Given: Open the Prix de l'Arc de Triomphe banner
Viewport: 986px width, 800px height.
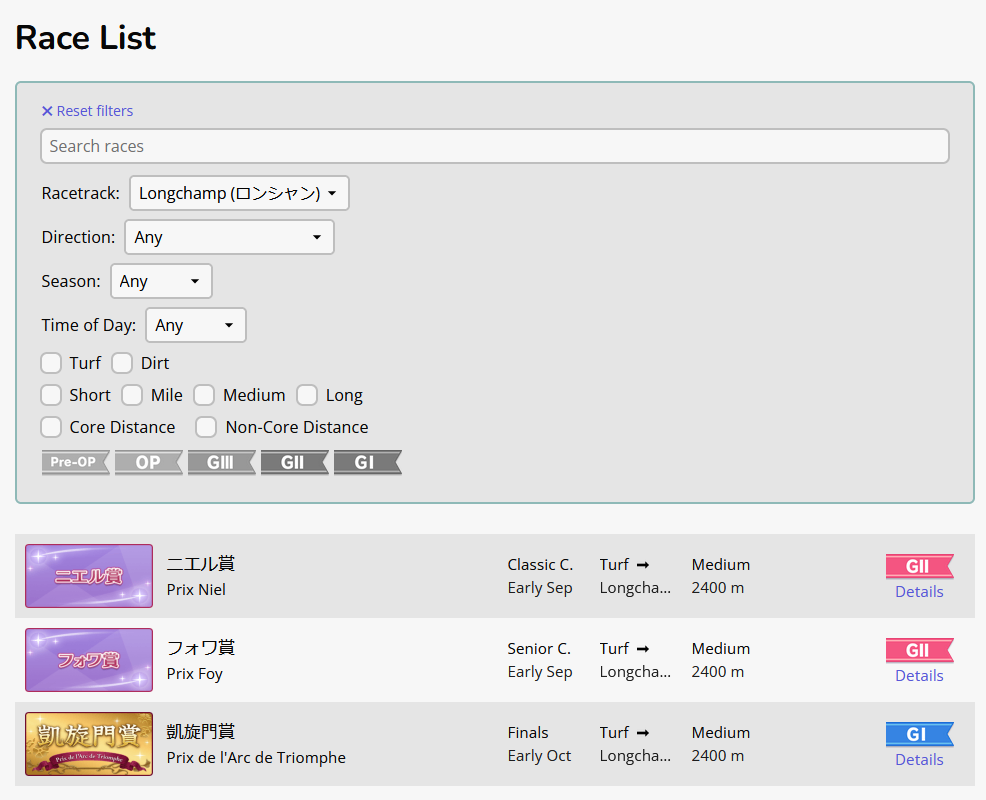Looking at the screenshot, I should coord(89,744).
